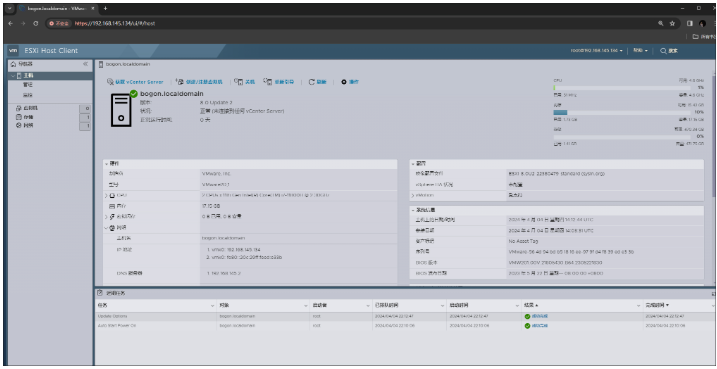Click the Reboot host toolbar button
The height and width of the screenshot is (369, 717).
[x=278, y=82]
